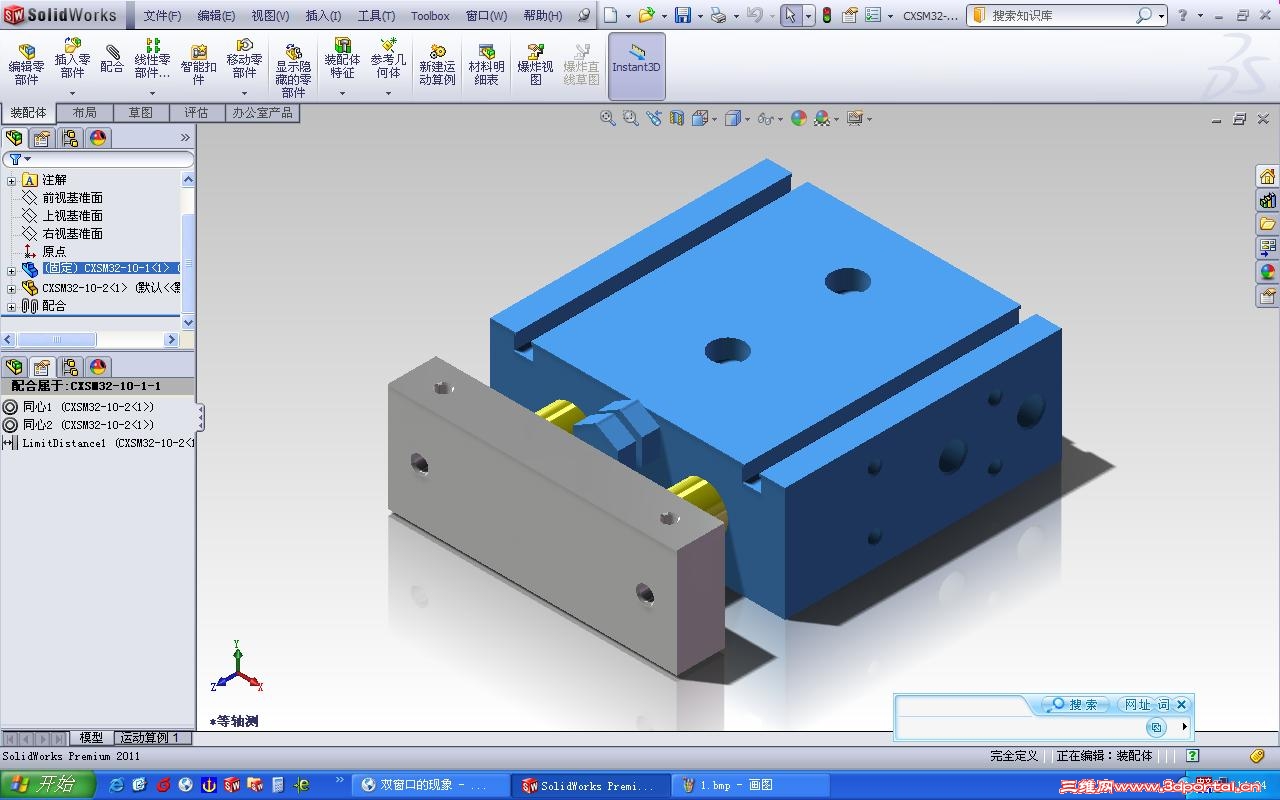1280x800 pixels.
Task: Open the Assembly Features dropdown arrow
Action: pyautogui.click(x=342, y=93)
